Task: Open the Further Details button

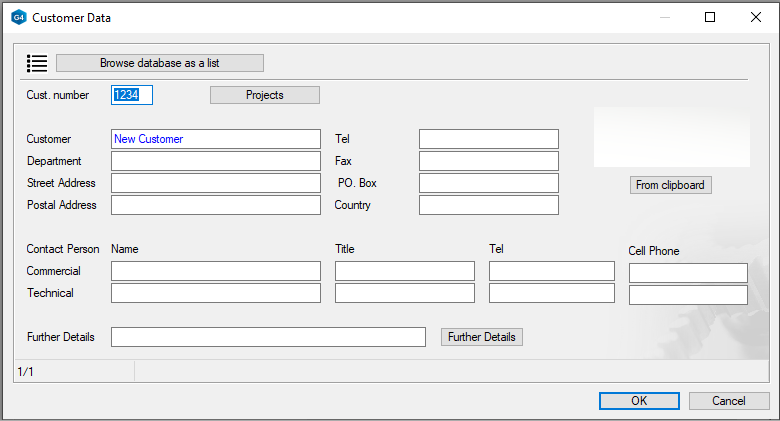Action: coord(482,337)
